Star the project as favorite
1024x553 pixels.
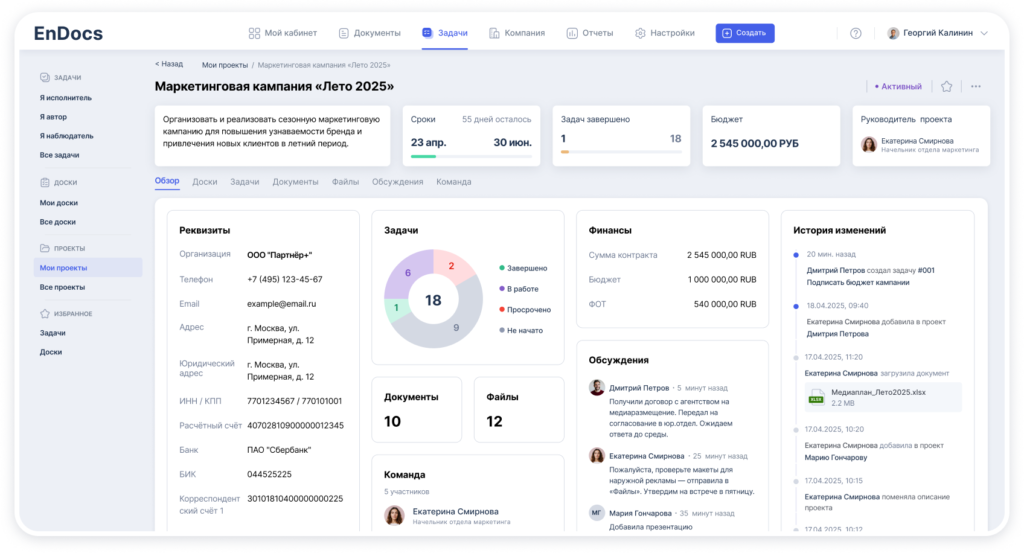pyautogui.click(x=946, y=87)
